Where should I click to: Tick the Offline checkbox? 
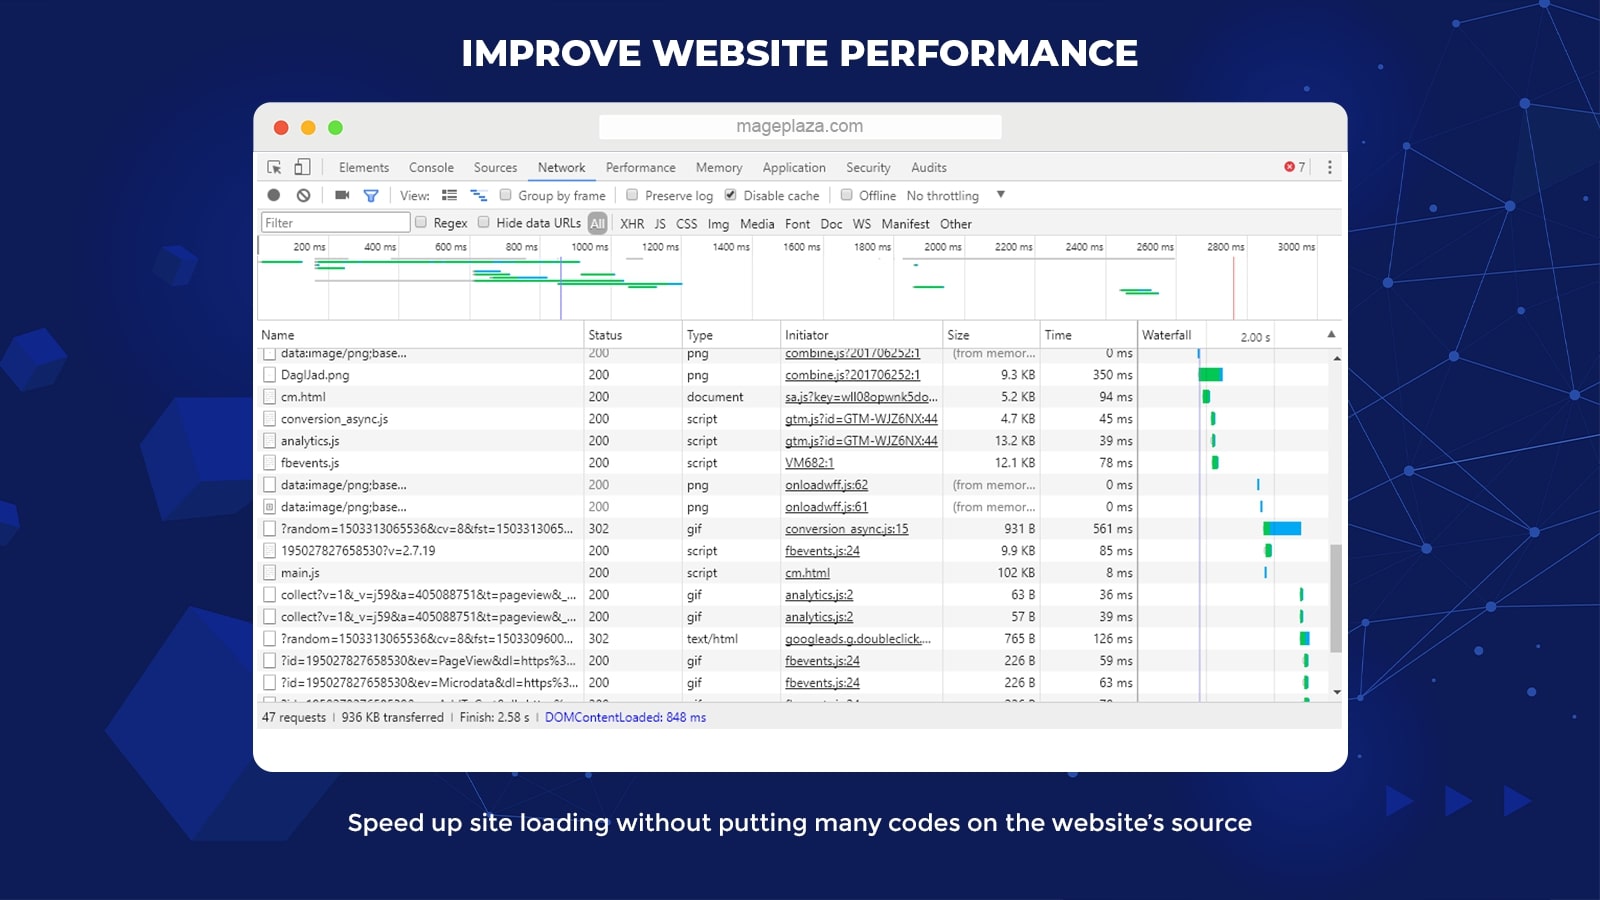pos(846,195)
